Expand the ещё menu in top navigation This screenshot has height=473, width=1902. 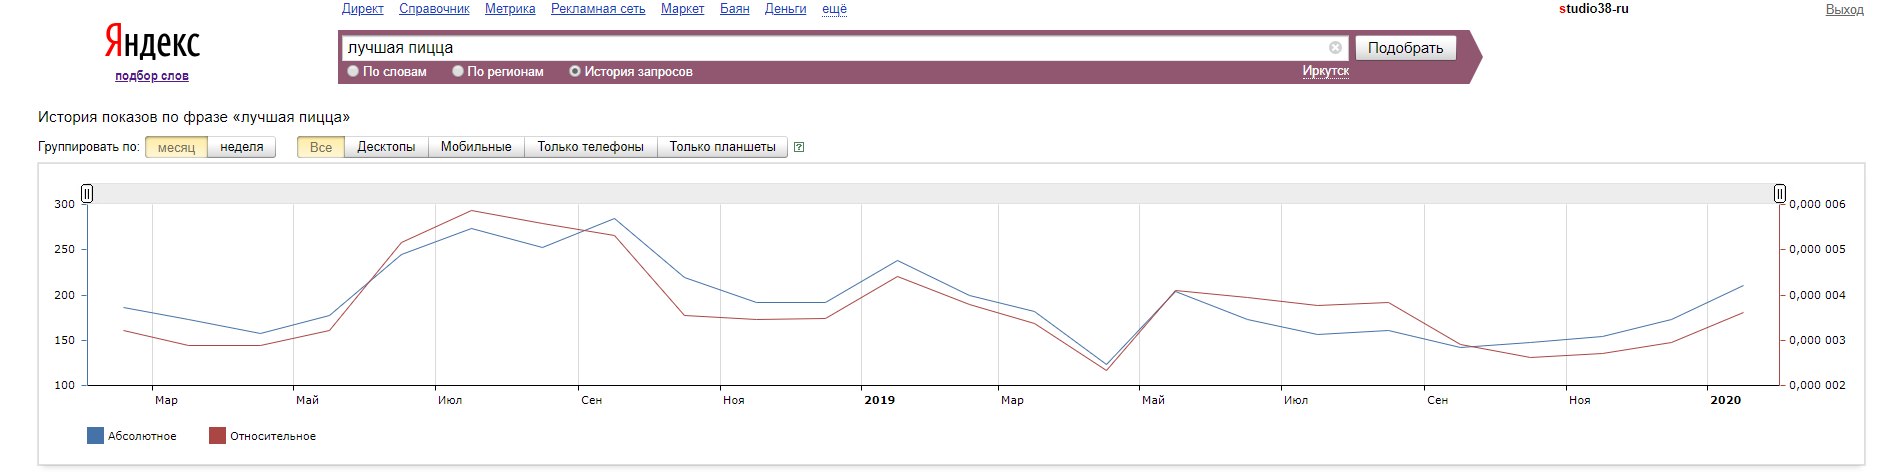tap(834, 9)
